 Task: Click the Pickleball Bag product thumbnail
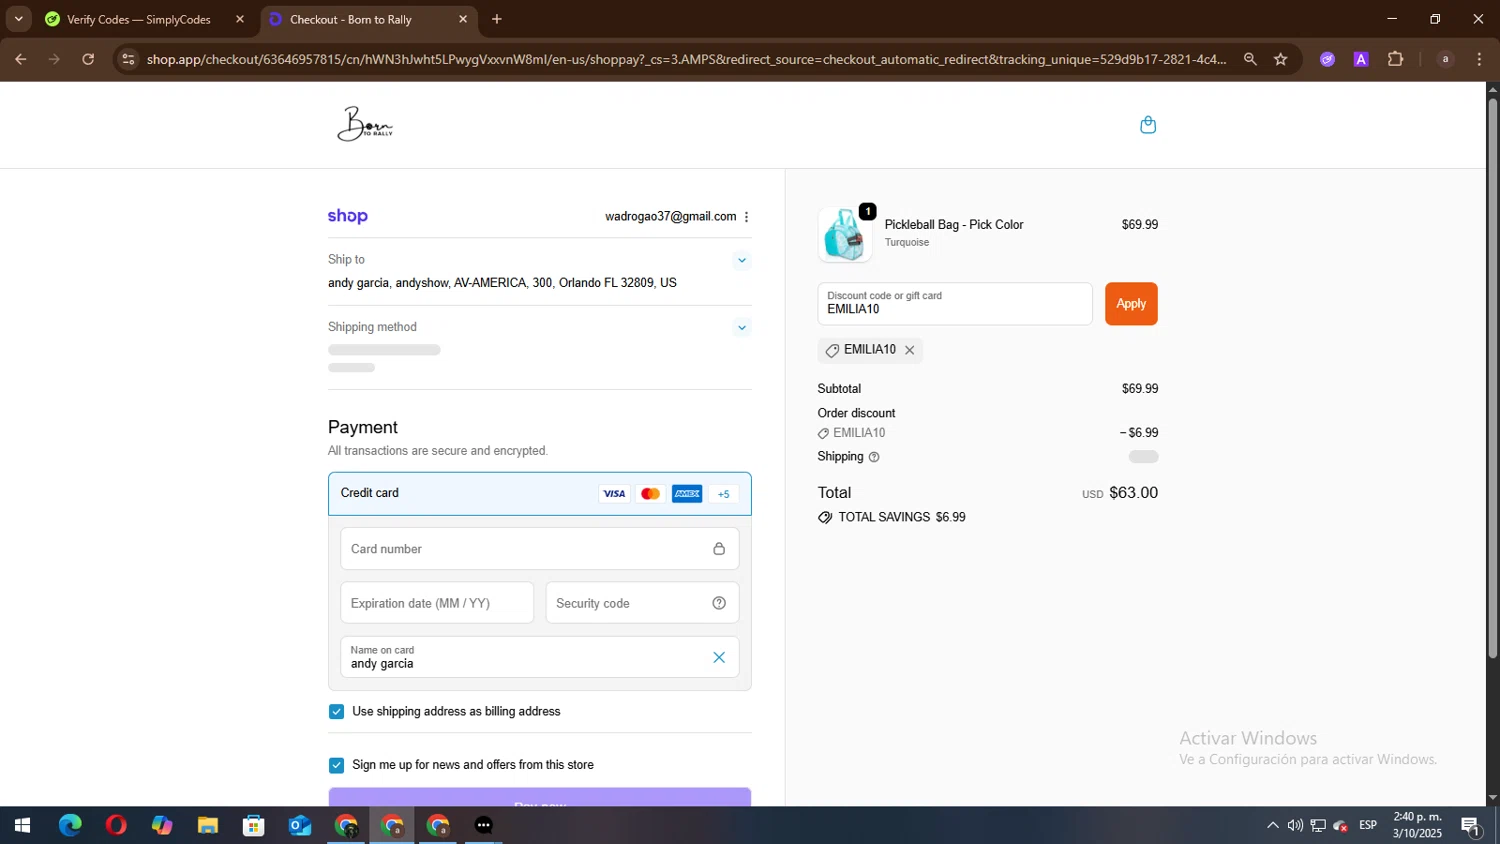(845, 235)
